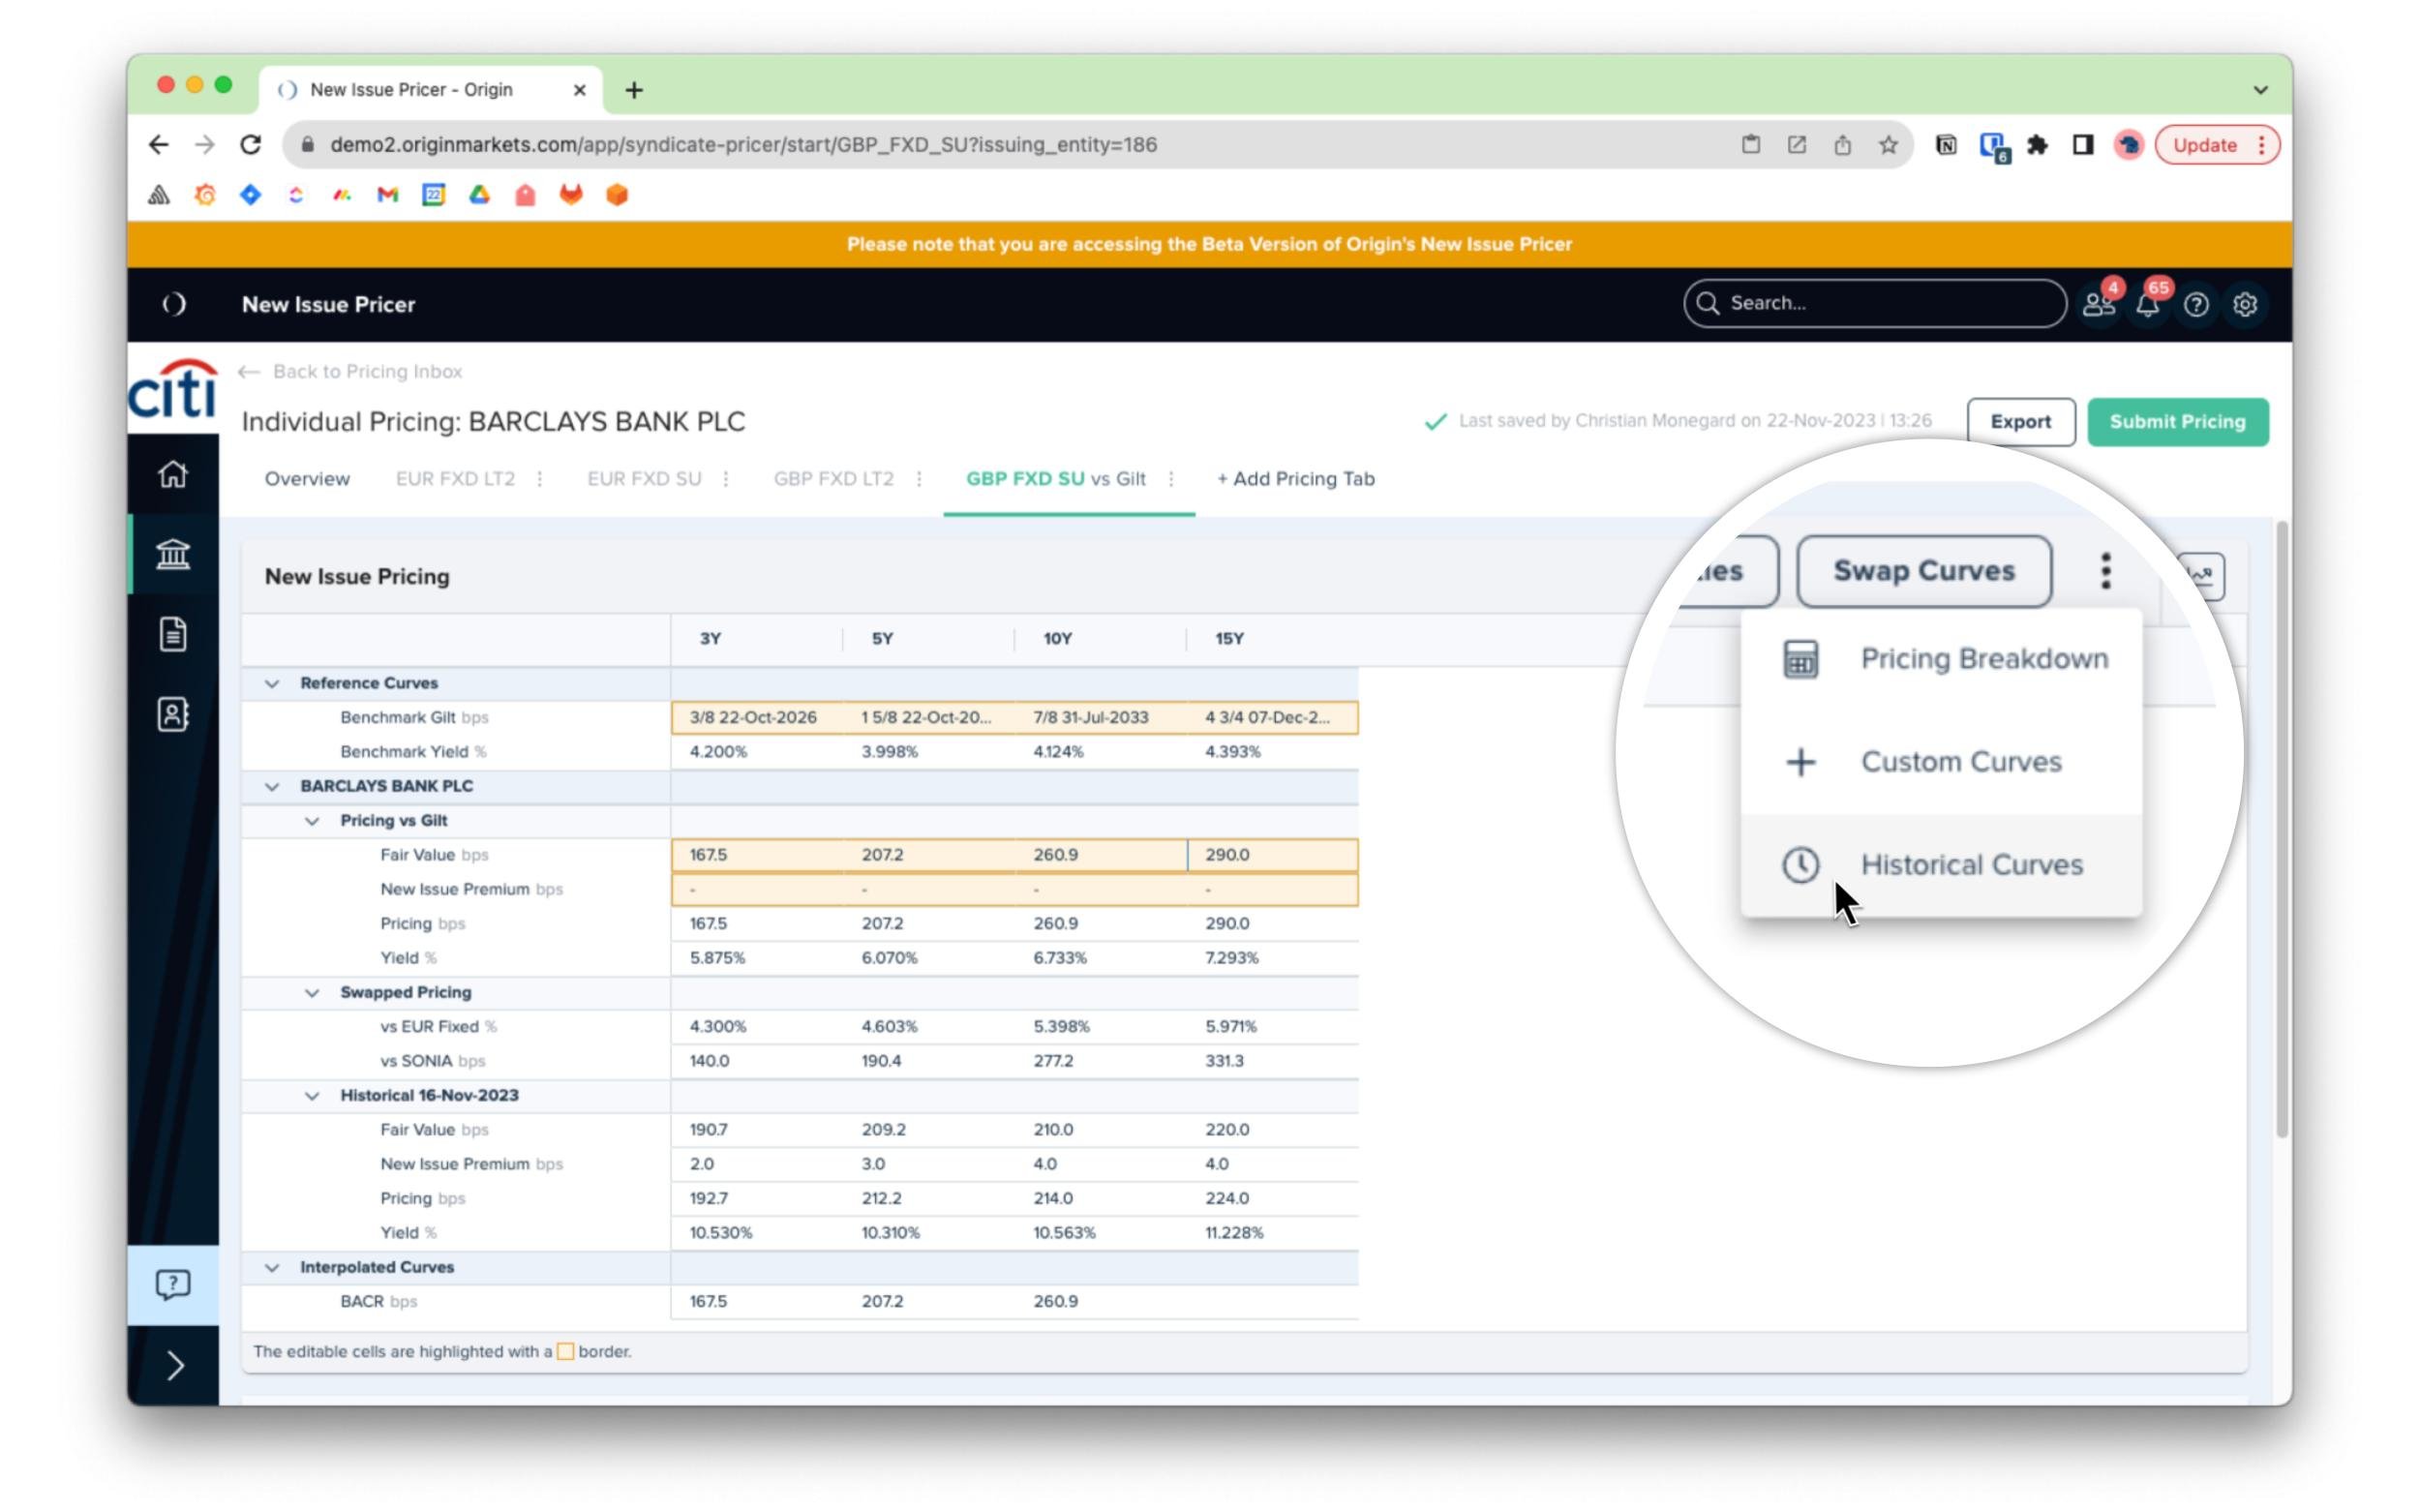Screen dimensions: 2420x1512
Task: Click the Submit Pricing button
Action: (x=2177, y=422)
